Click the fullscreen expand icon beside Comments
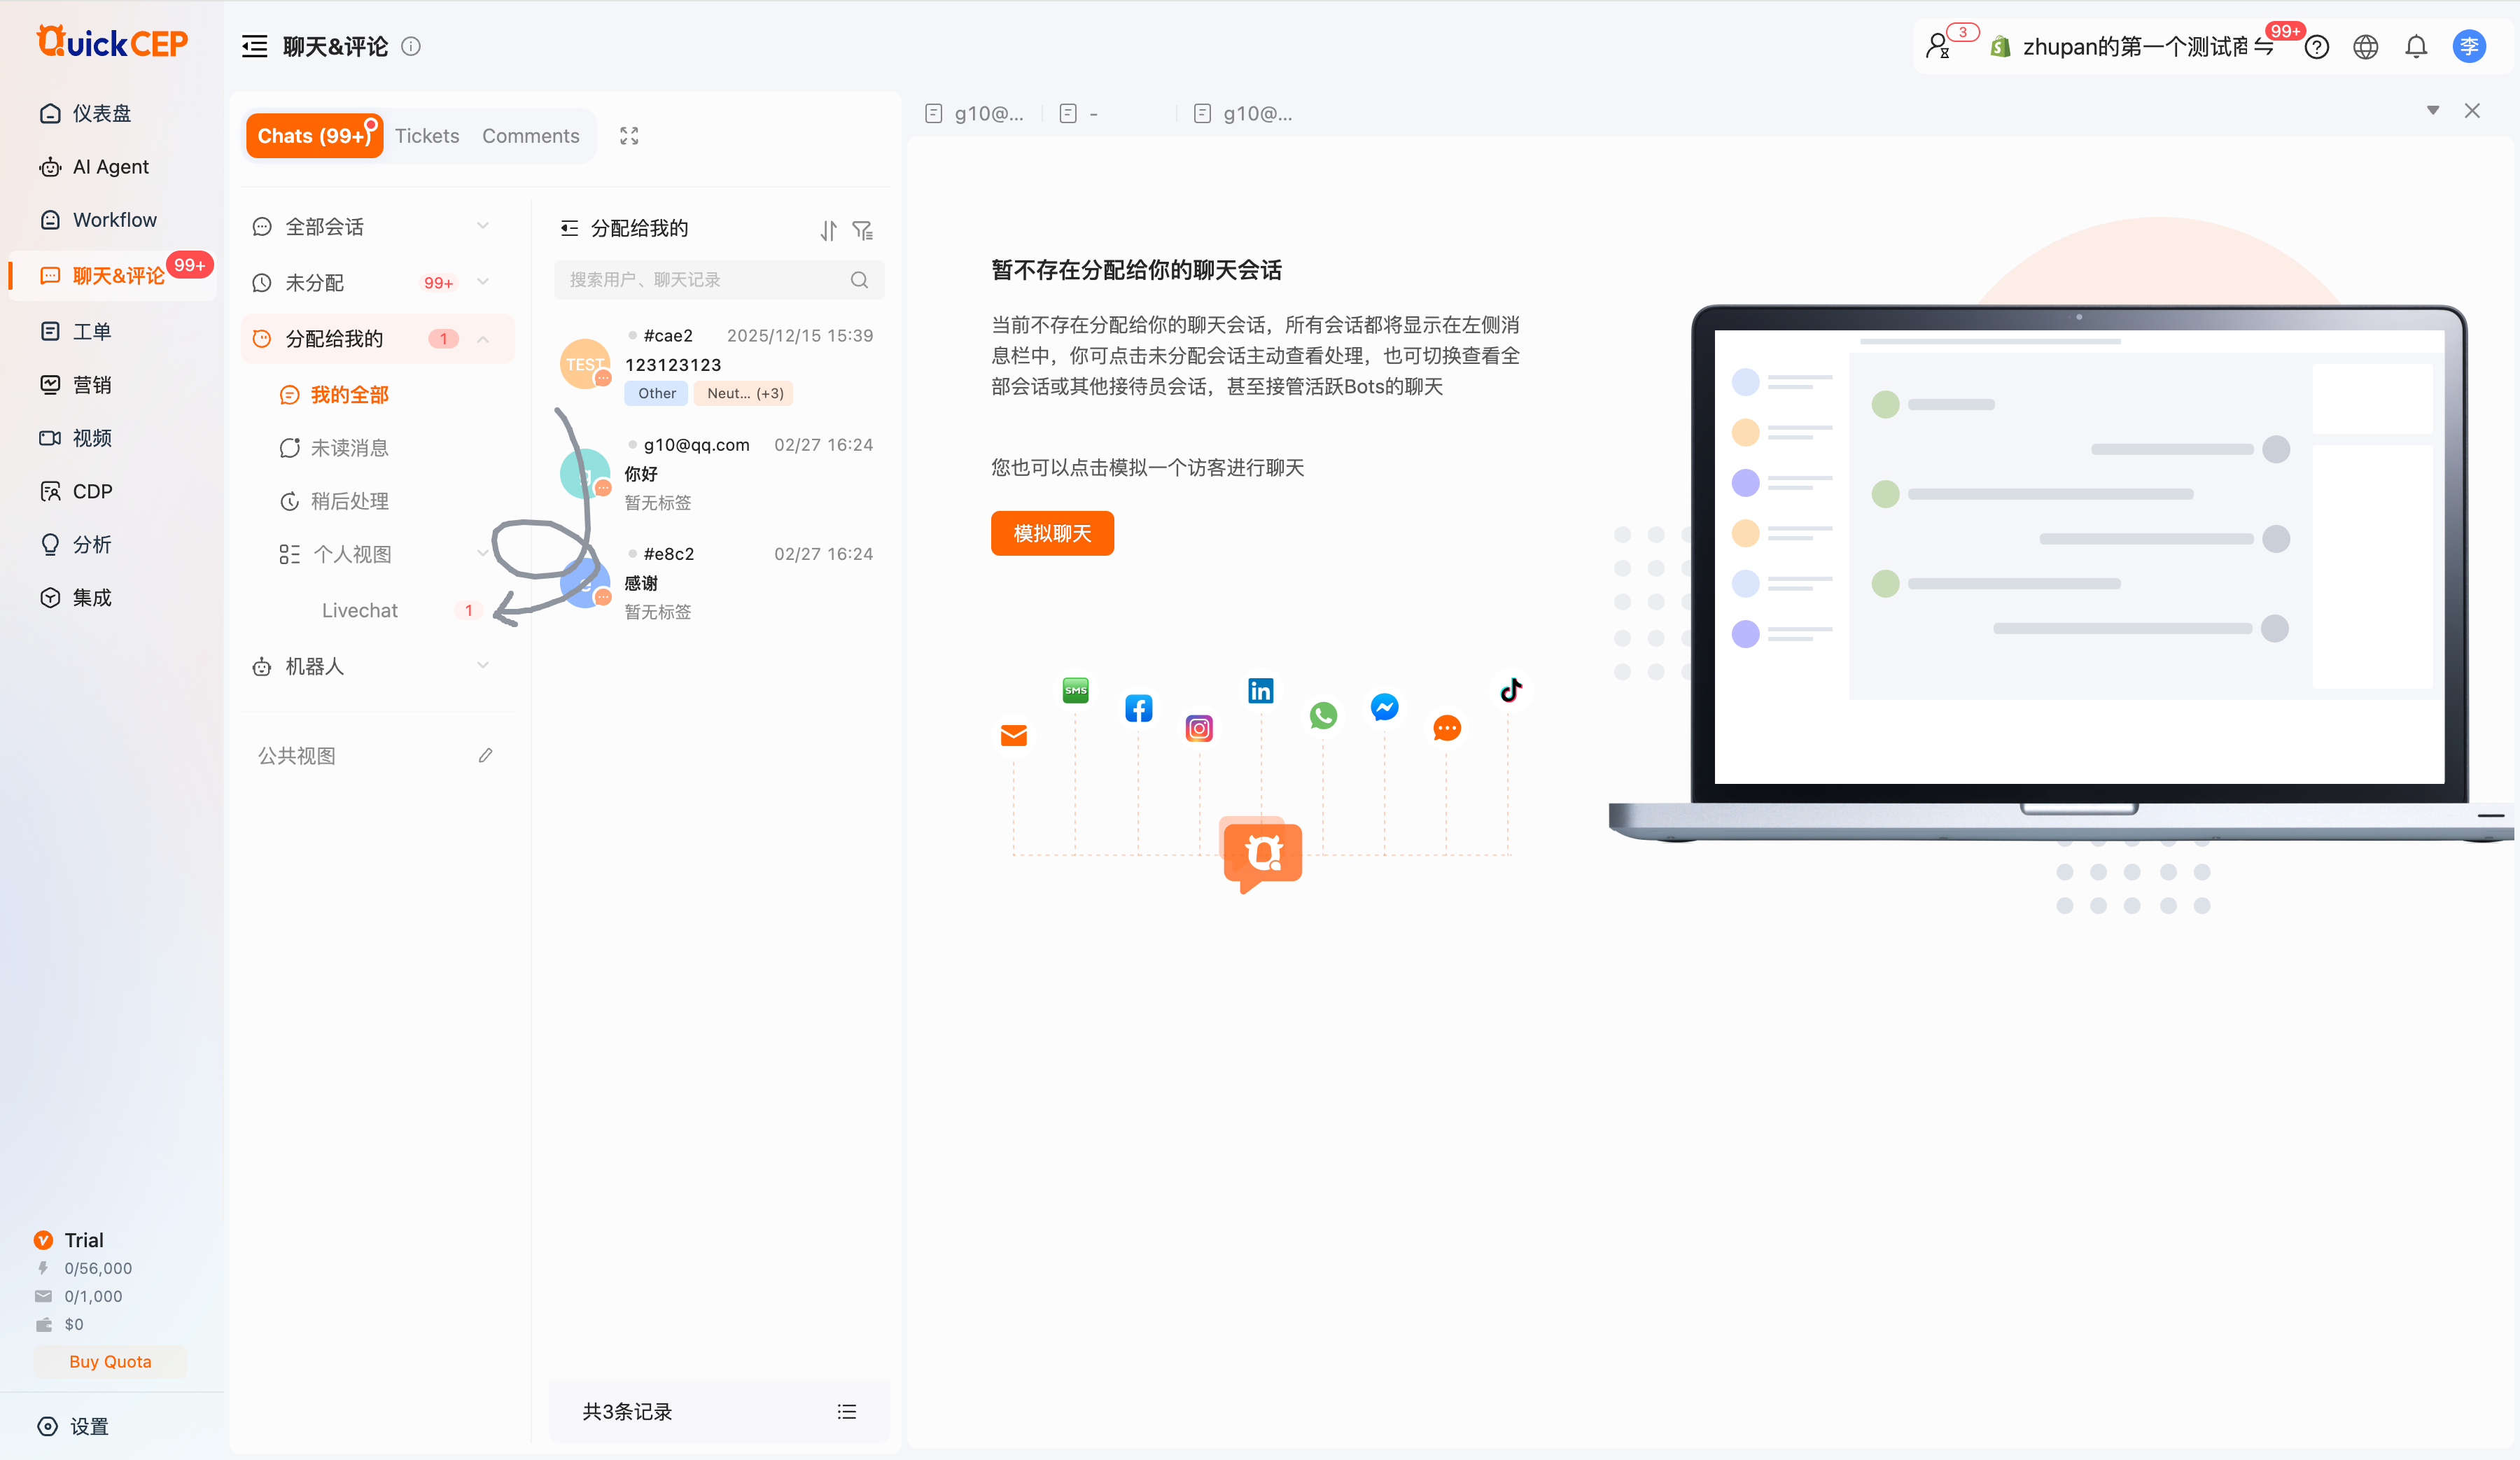The image size is (2520, 1460). (x=629, y=136)
